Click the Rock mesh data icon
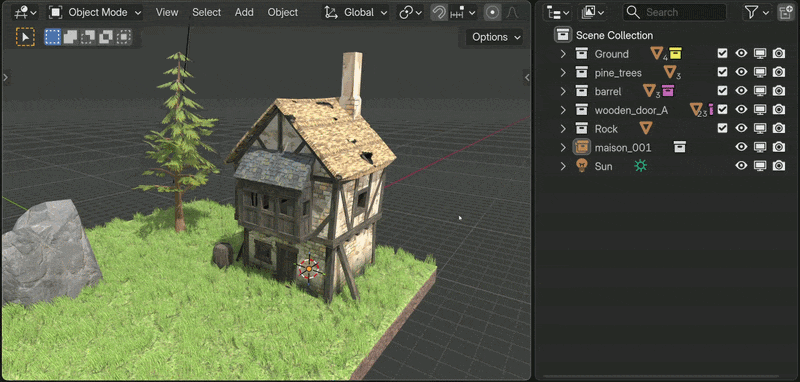The width and height of the screenshot is (800, 382). pos(646,128)
